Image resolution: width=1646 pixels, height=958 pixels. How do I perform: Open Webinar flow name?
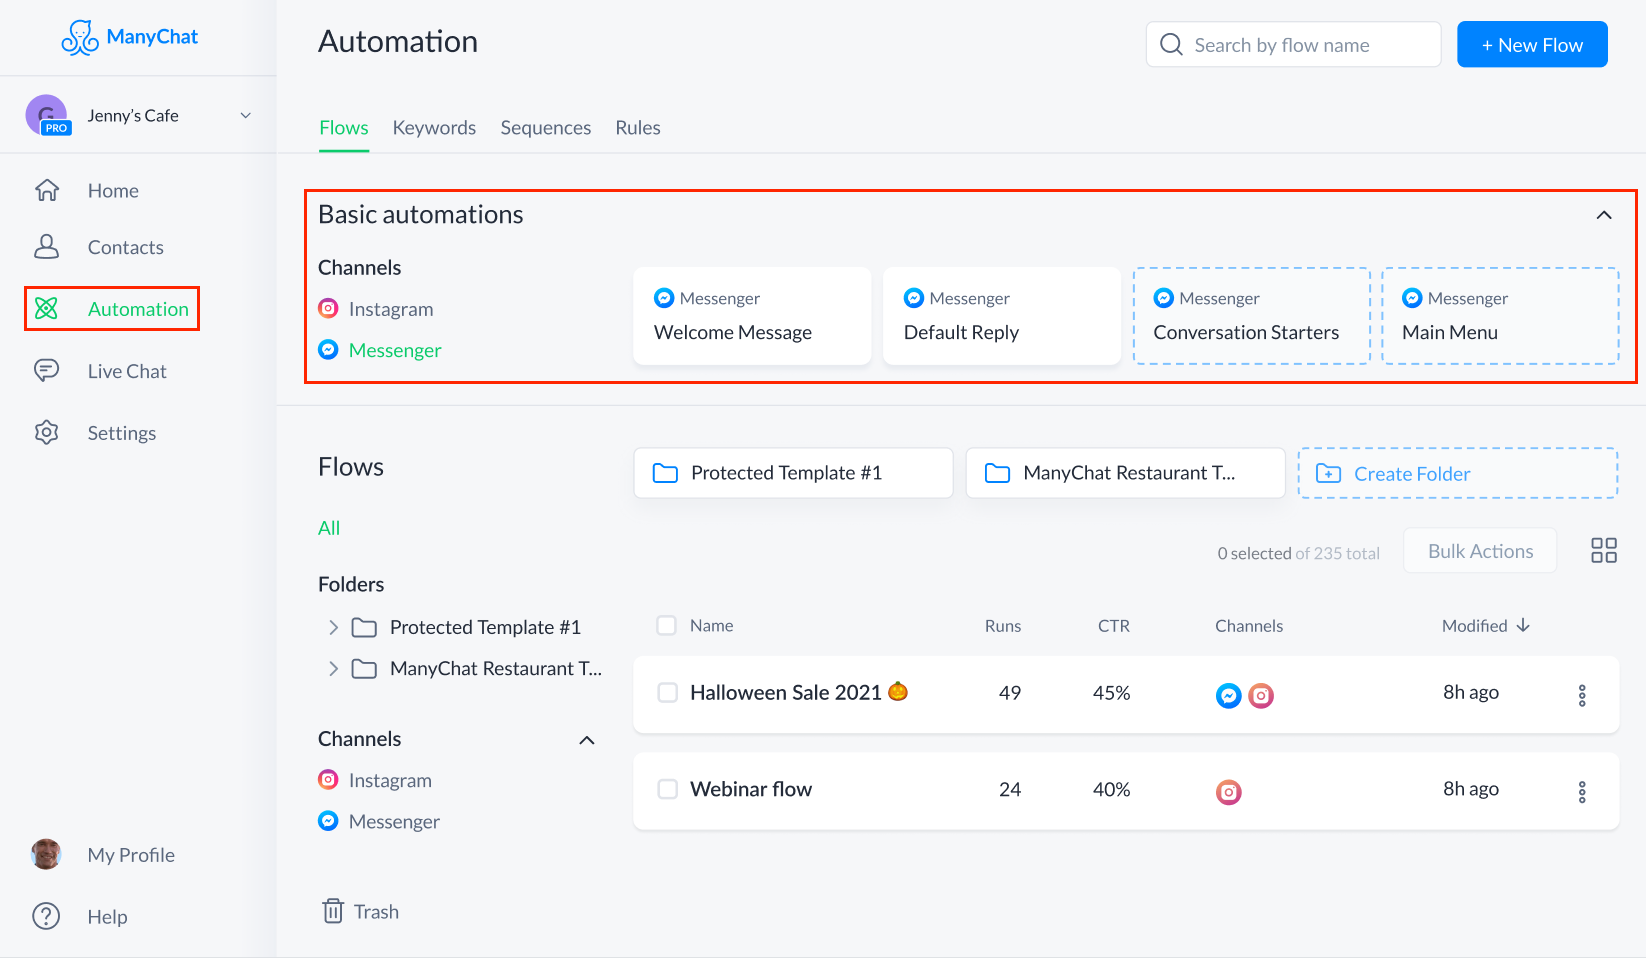(751, 789)
